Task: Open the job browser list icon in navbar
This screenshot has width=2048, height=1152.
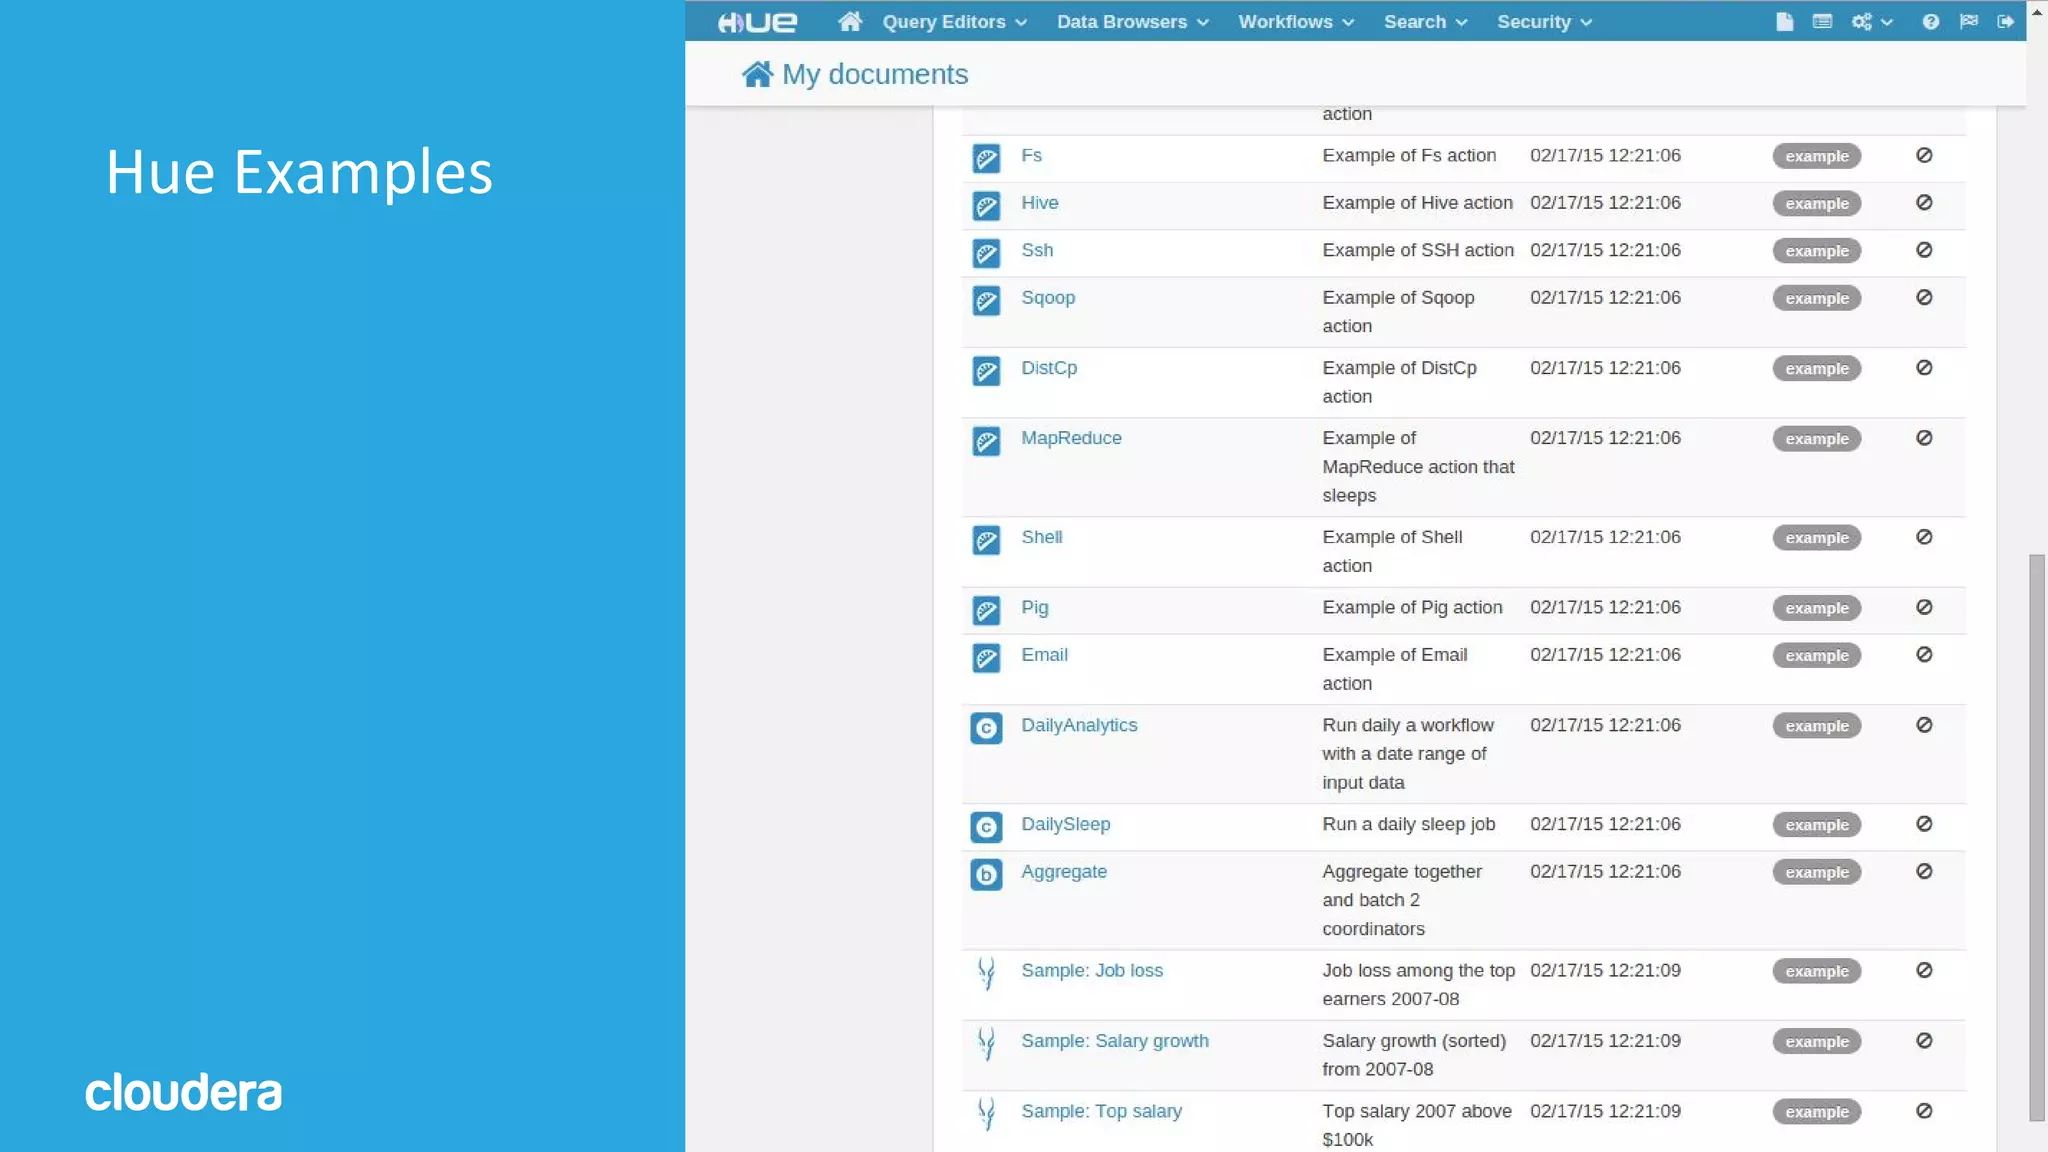Action: pyautogui.click(x=1822, y=21)
